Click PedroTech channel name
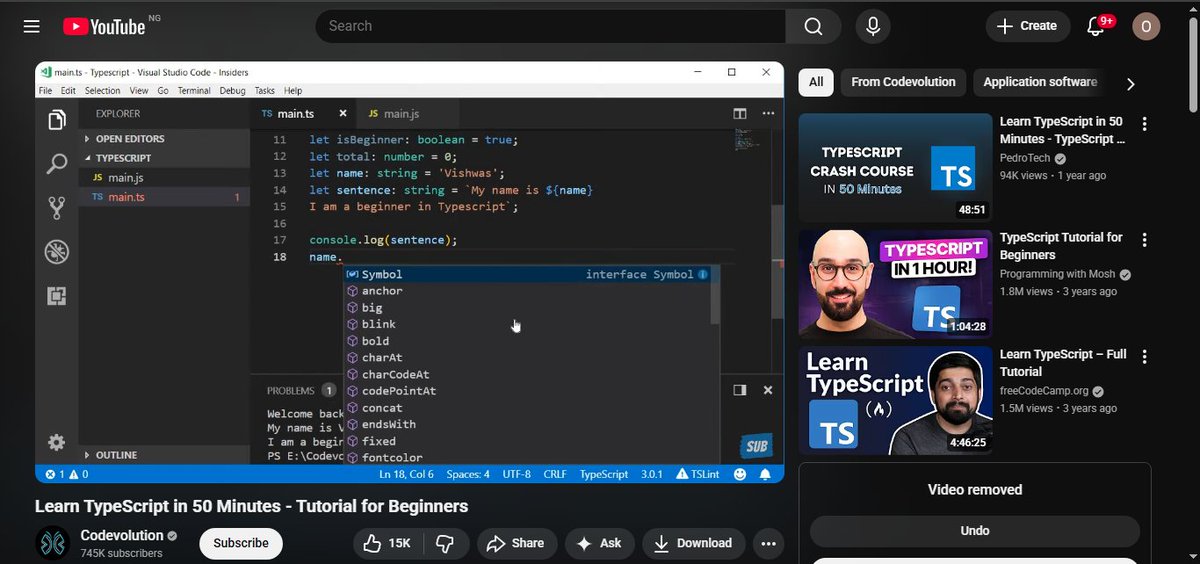Viewport: 1200px width, 564px height. point(1025,158)
